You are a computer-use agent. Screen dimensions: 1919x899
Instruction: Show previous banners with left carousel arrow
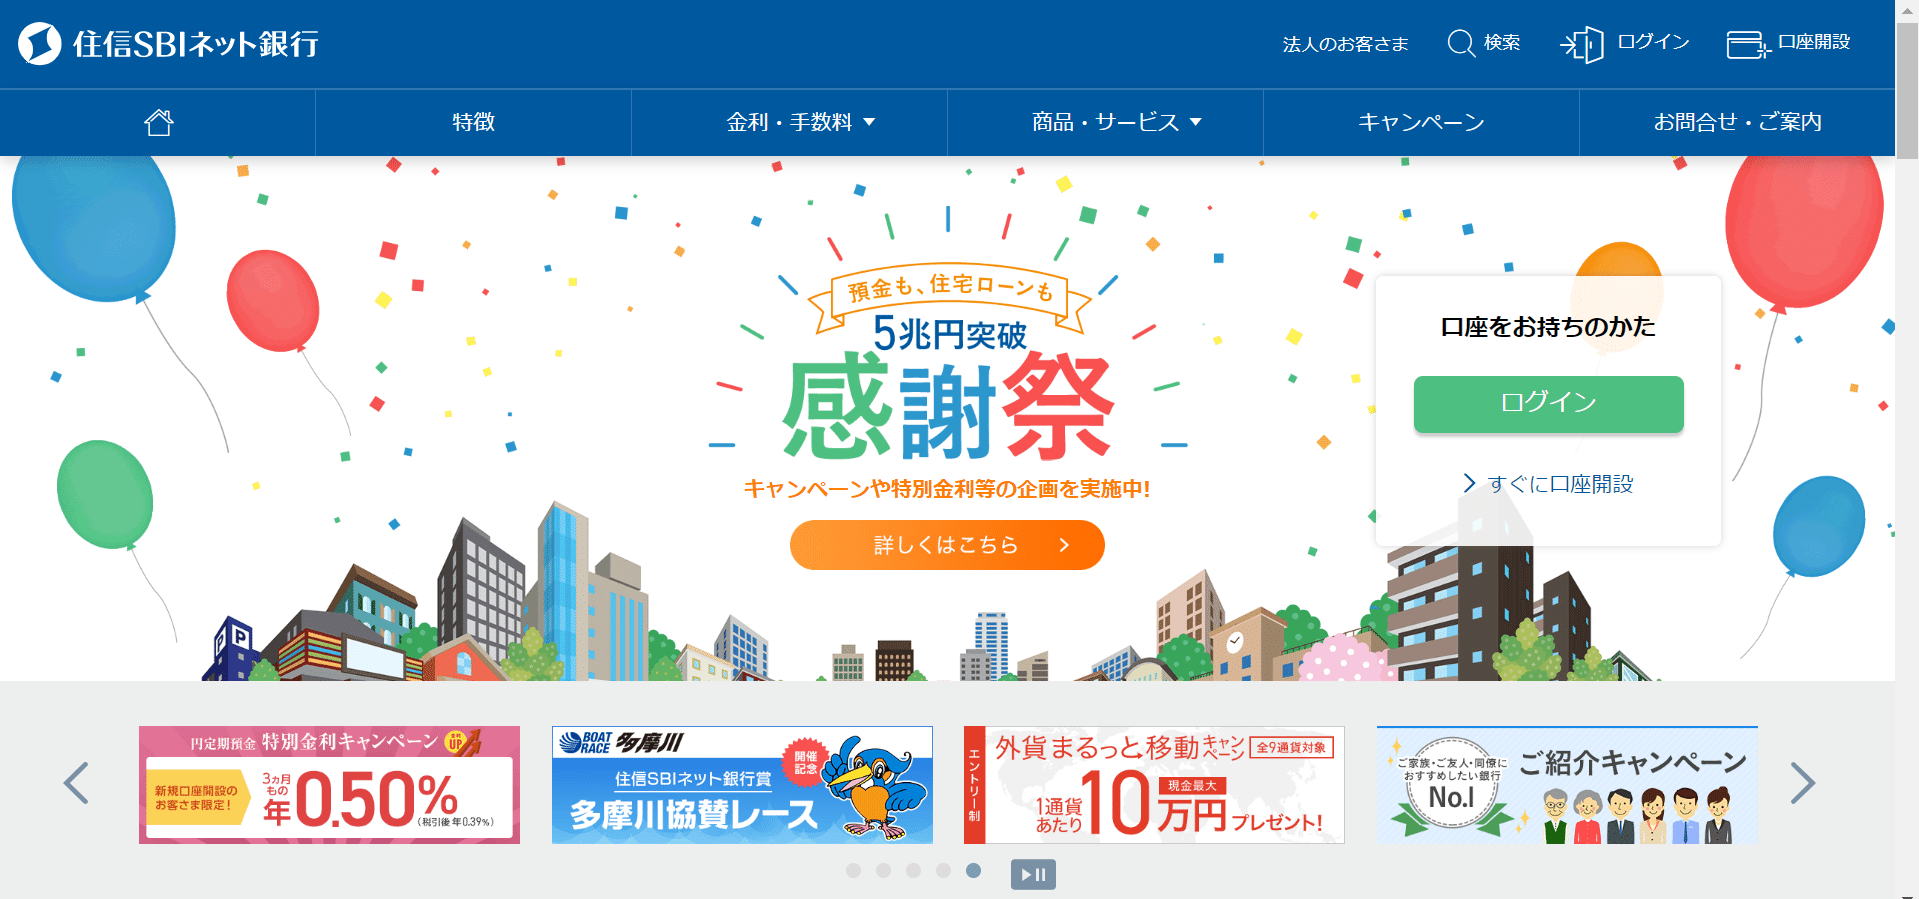pos(76,783)
